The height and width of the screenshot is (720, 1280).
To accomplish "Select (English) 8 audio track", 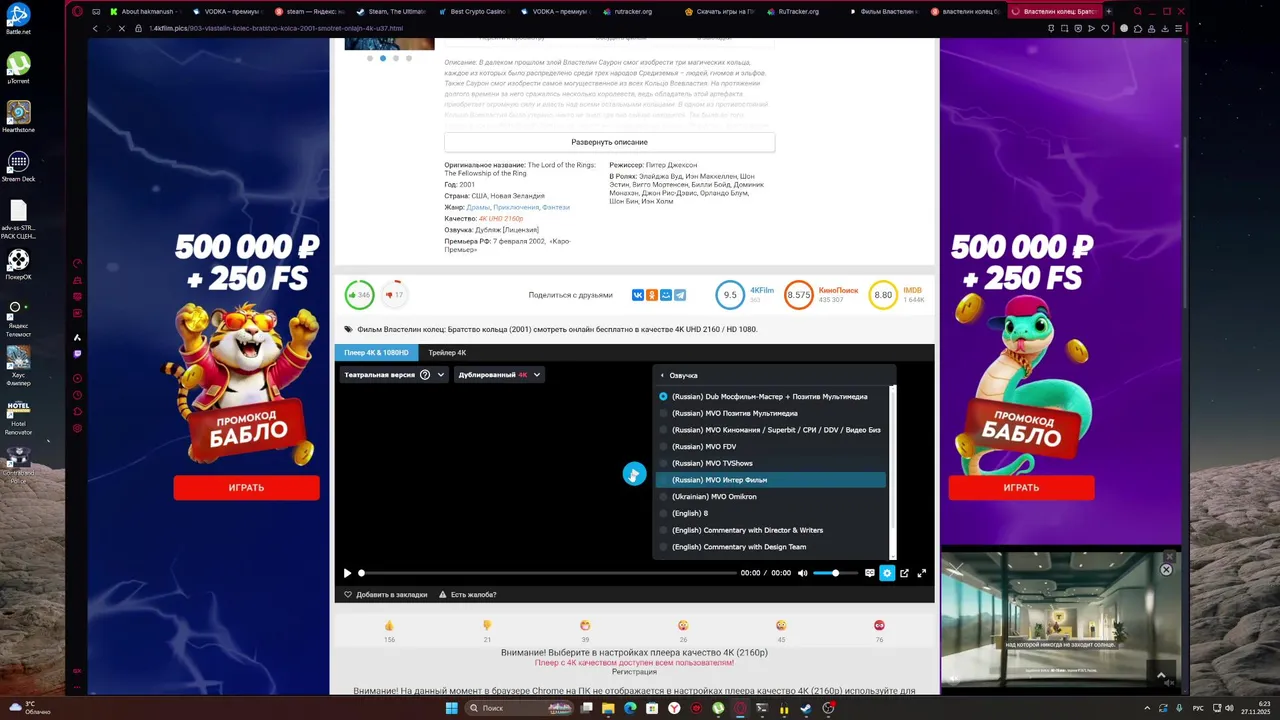I will click(771, 513).
